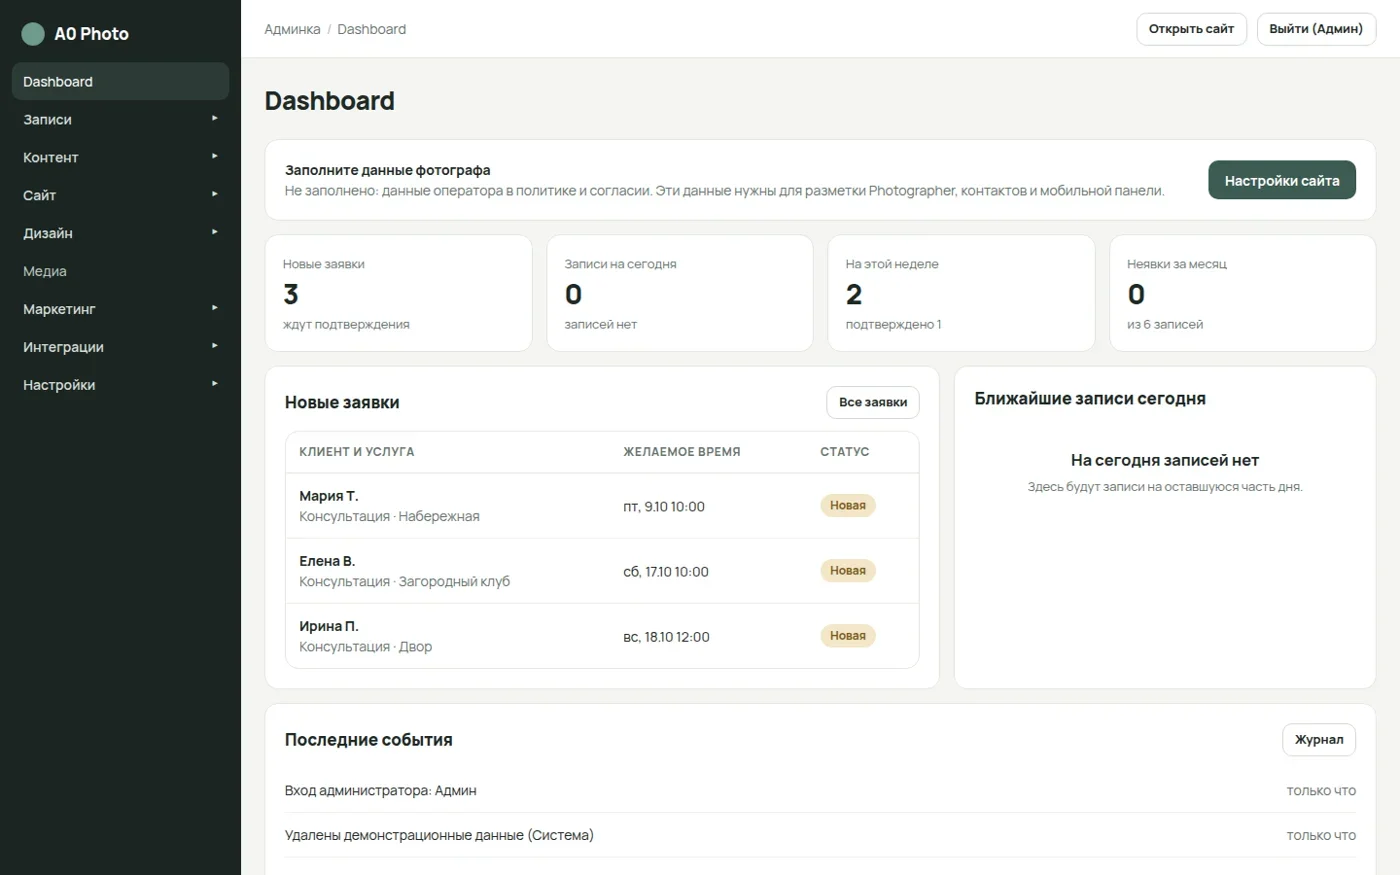Viewport: 1400px width, 875px height.
Task: Open Настройки сайта button
Action: point(1282,180)
